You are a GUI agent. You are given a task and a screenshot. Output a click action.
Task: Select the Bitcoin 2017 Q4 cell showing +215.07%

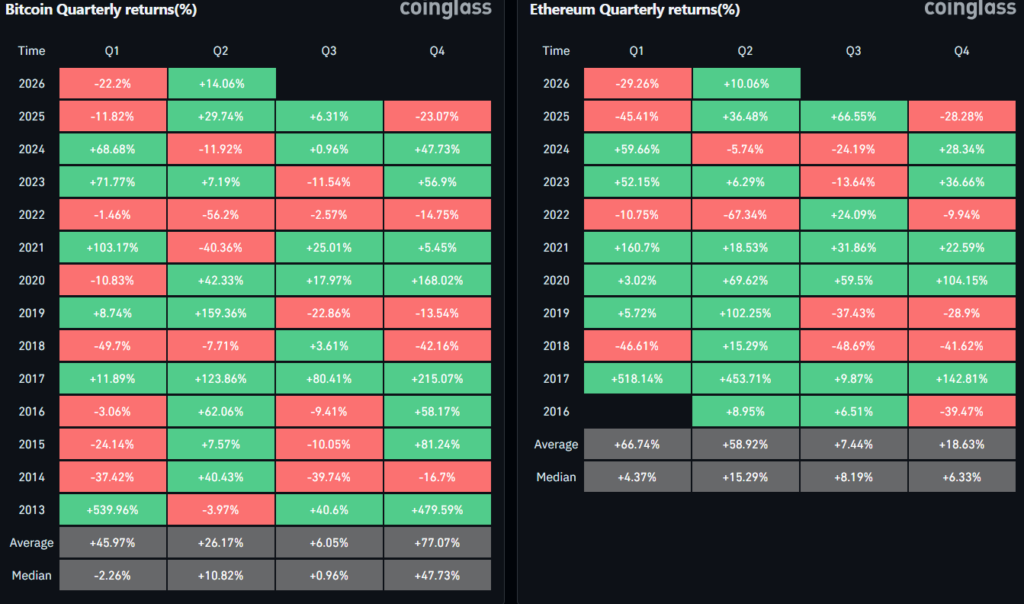(437, 379)
